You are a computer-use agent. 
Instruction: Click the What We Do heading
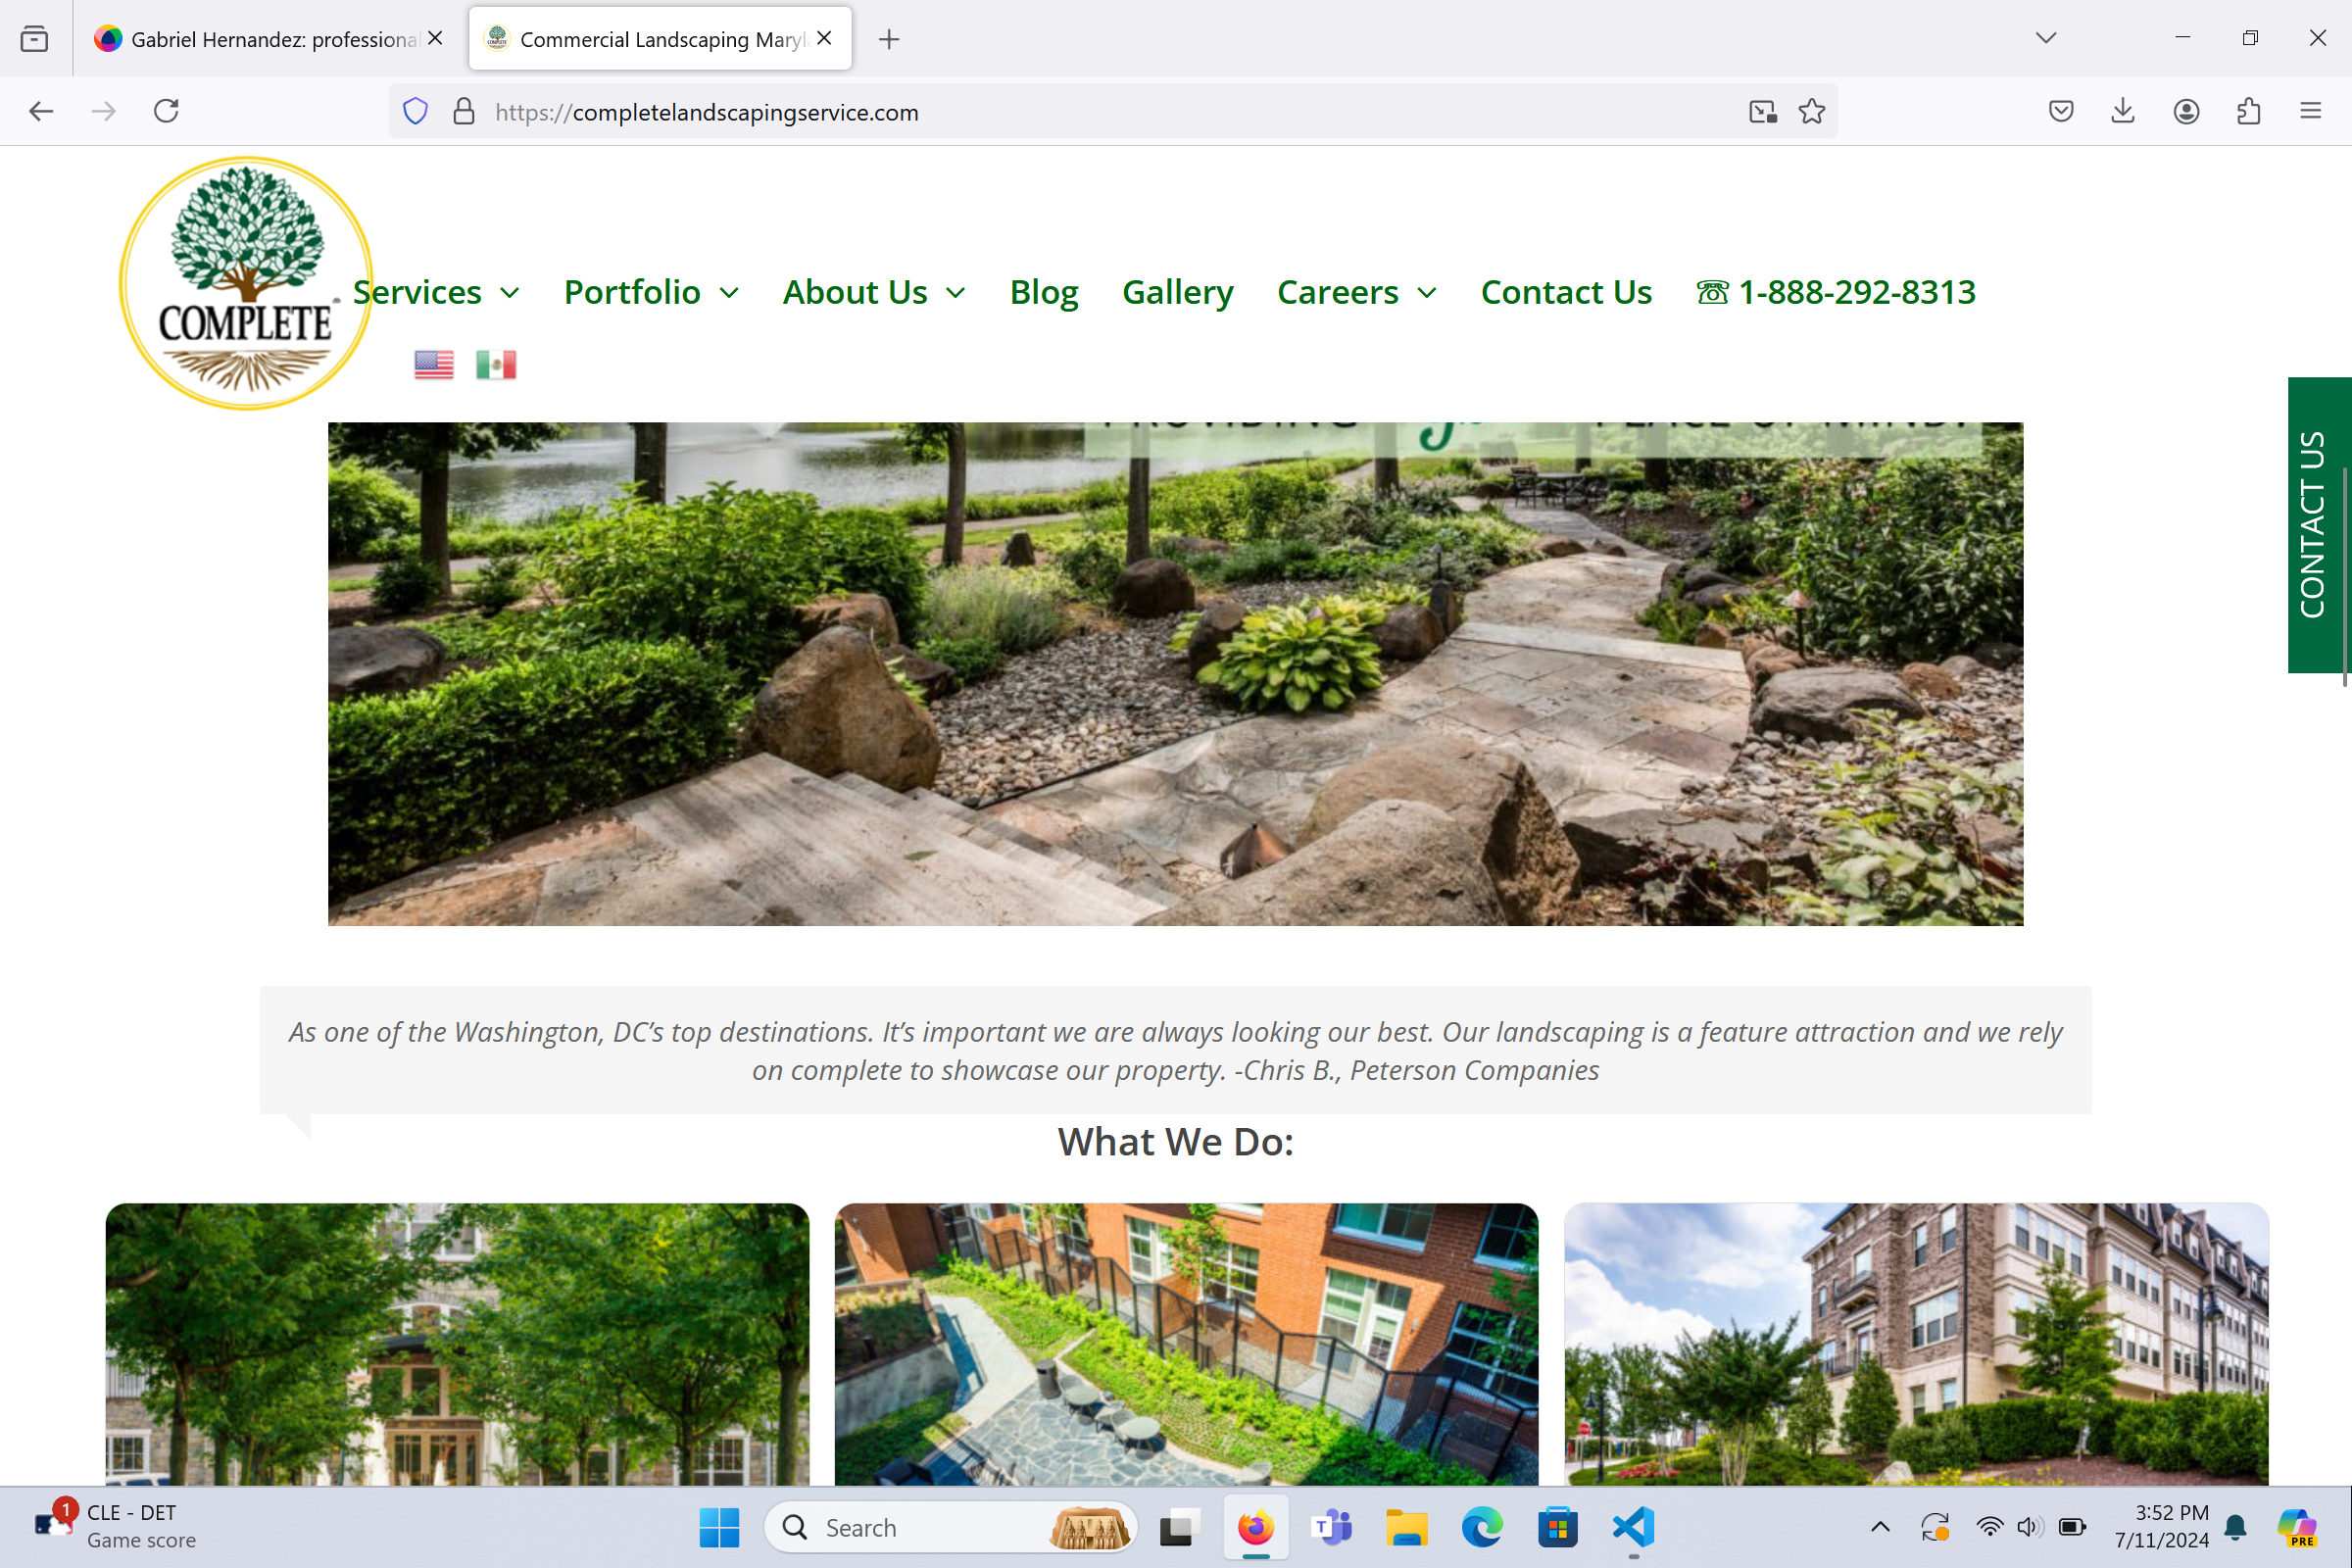pos(1175,1142)
